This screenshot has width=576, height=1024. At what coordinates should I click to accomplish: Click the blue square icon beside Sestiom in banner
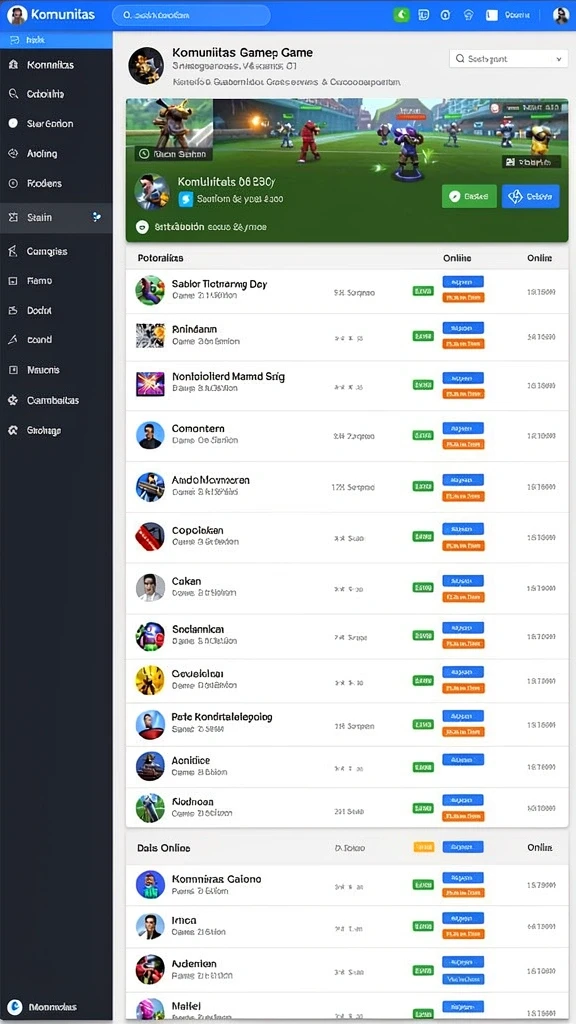click(185, 199)
